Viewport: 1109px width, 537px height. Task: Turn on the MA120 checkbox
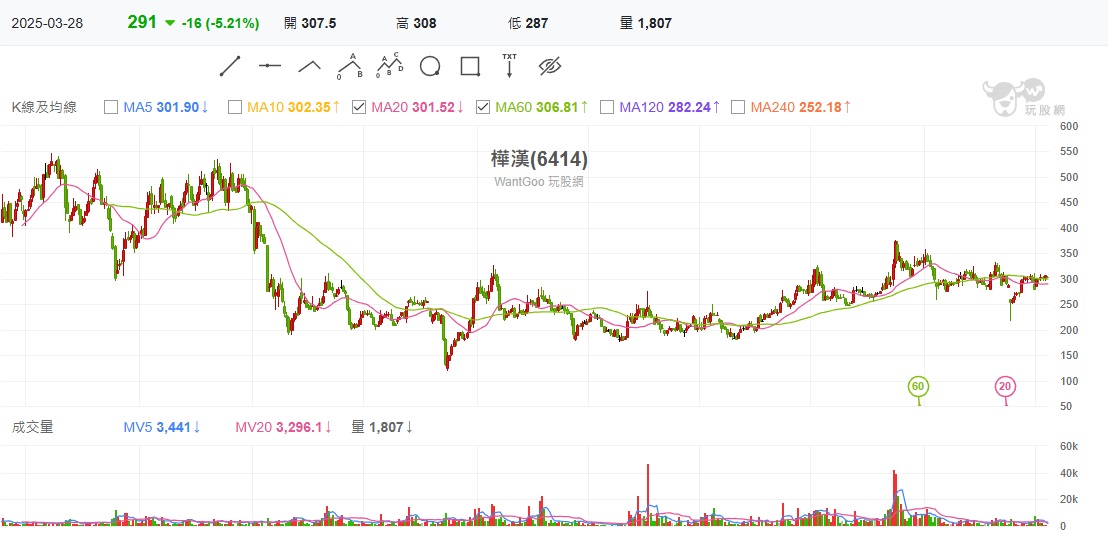(607, 107)
